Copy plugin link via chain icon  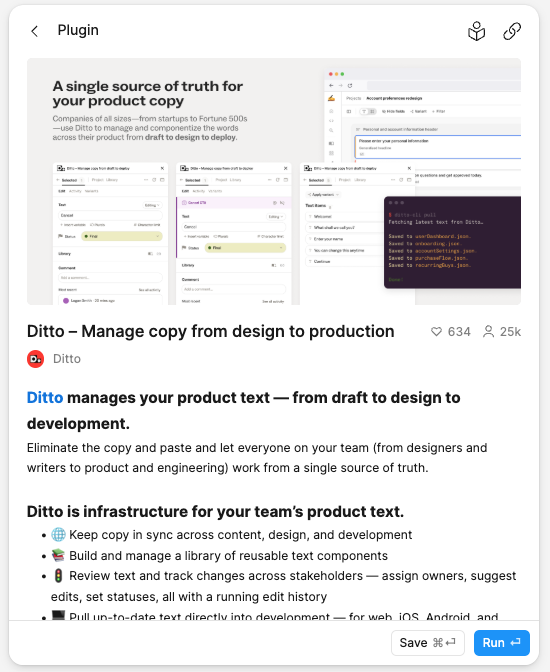click(x=512, y=31)
